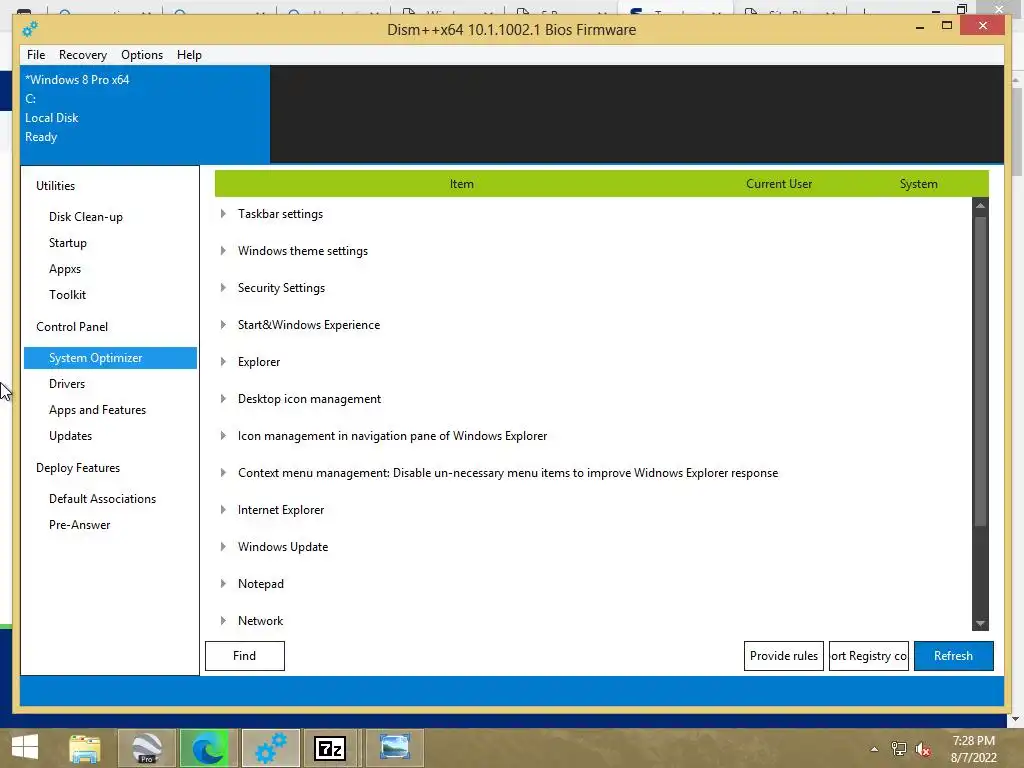Click the Dism++ gear icon in title bar
The height and width of the screenshot is (768, 1024).
click(x=30, y=29)
